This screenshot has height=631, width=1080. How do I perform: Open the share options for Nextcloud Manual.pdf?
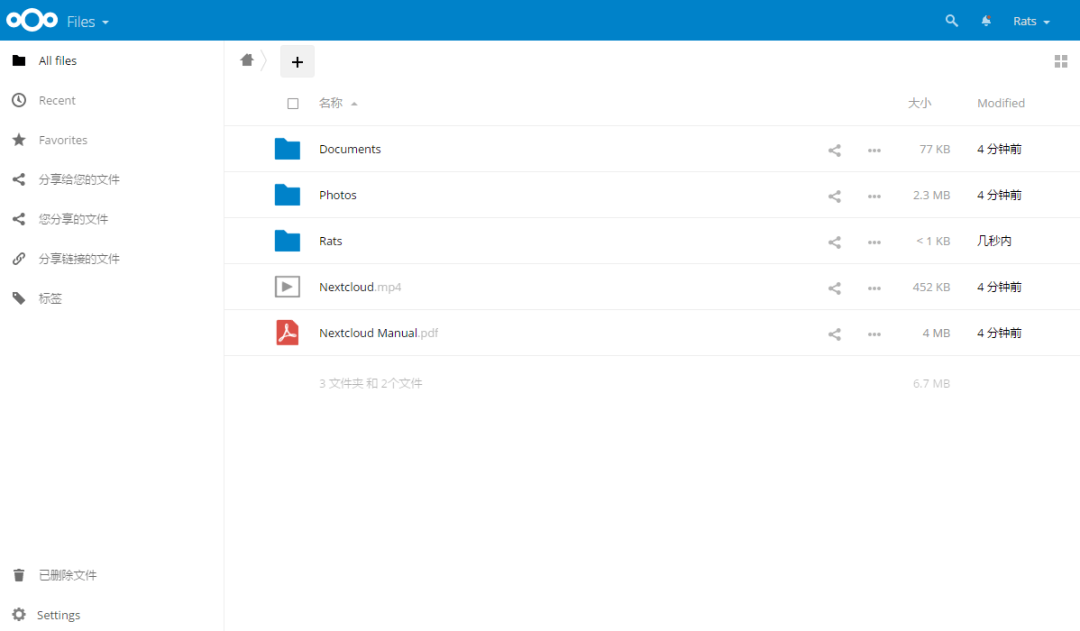coord(834,333)
